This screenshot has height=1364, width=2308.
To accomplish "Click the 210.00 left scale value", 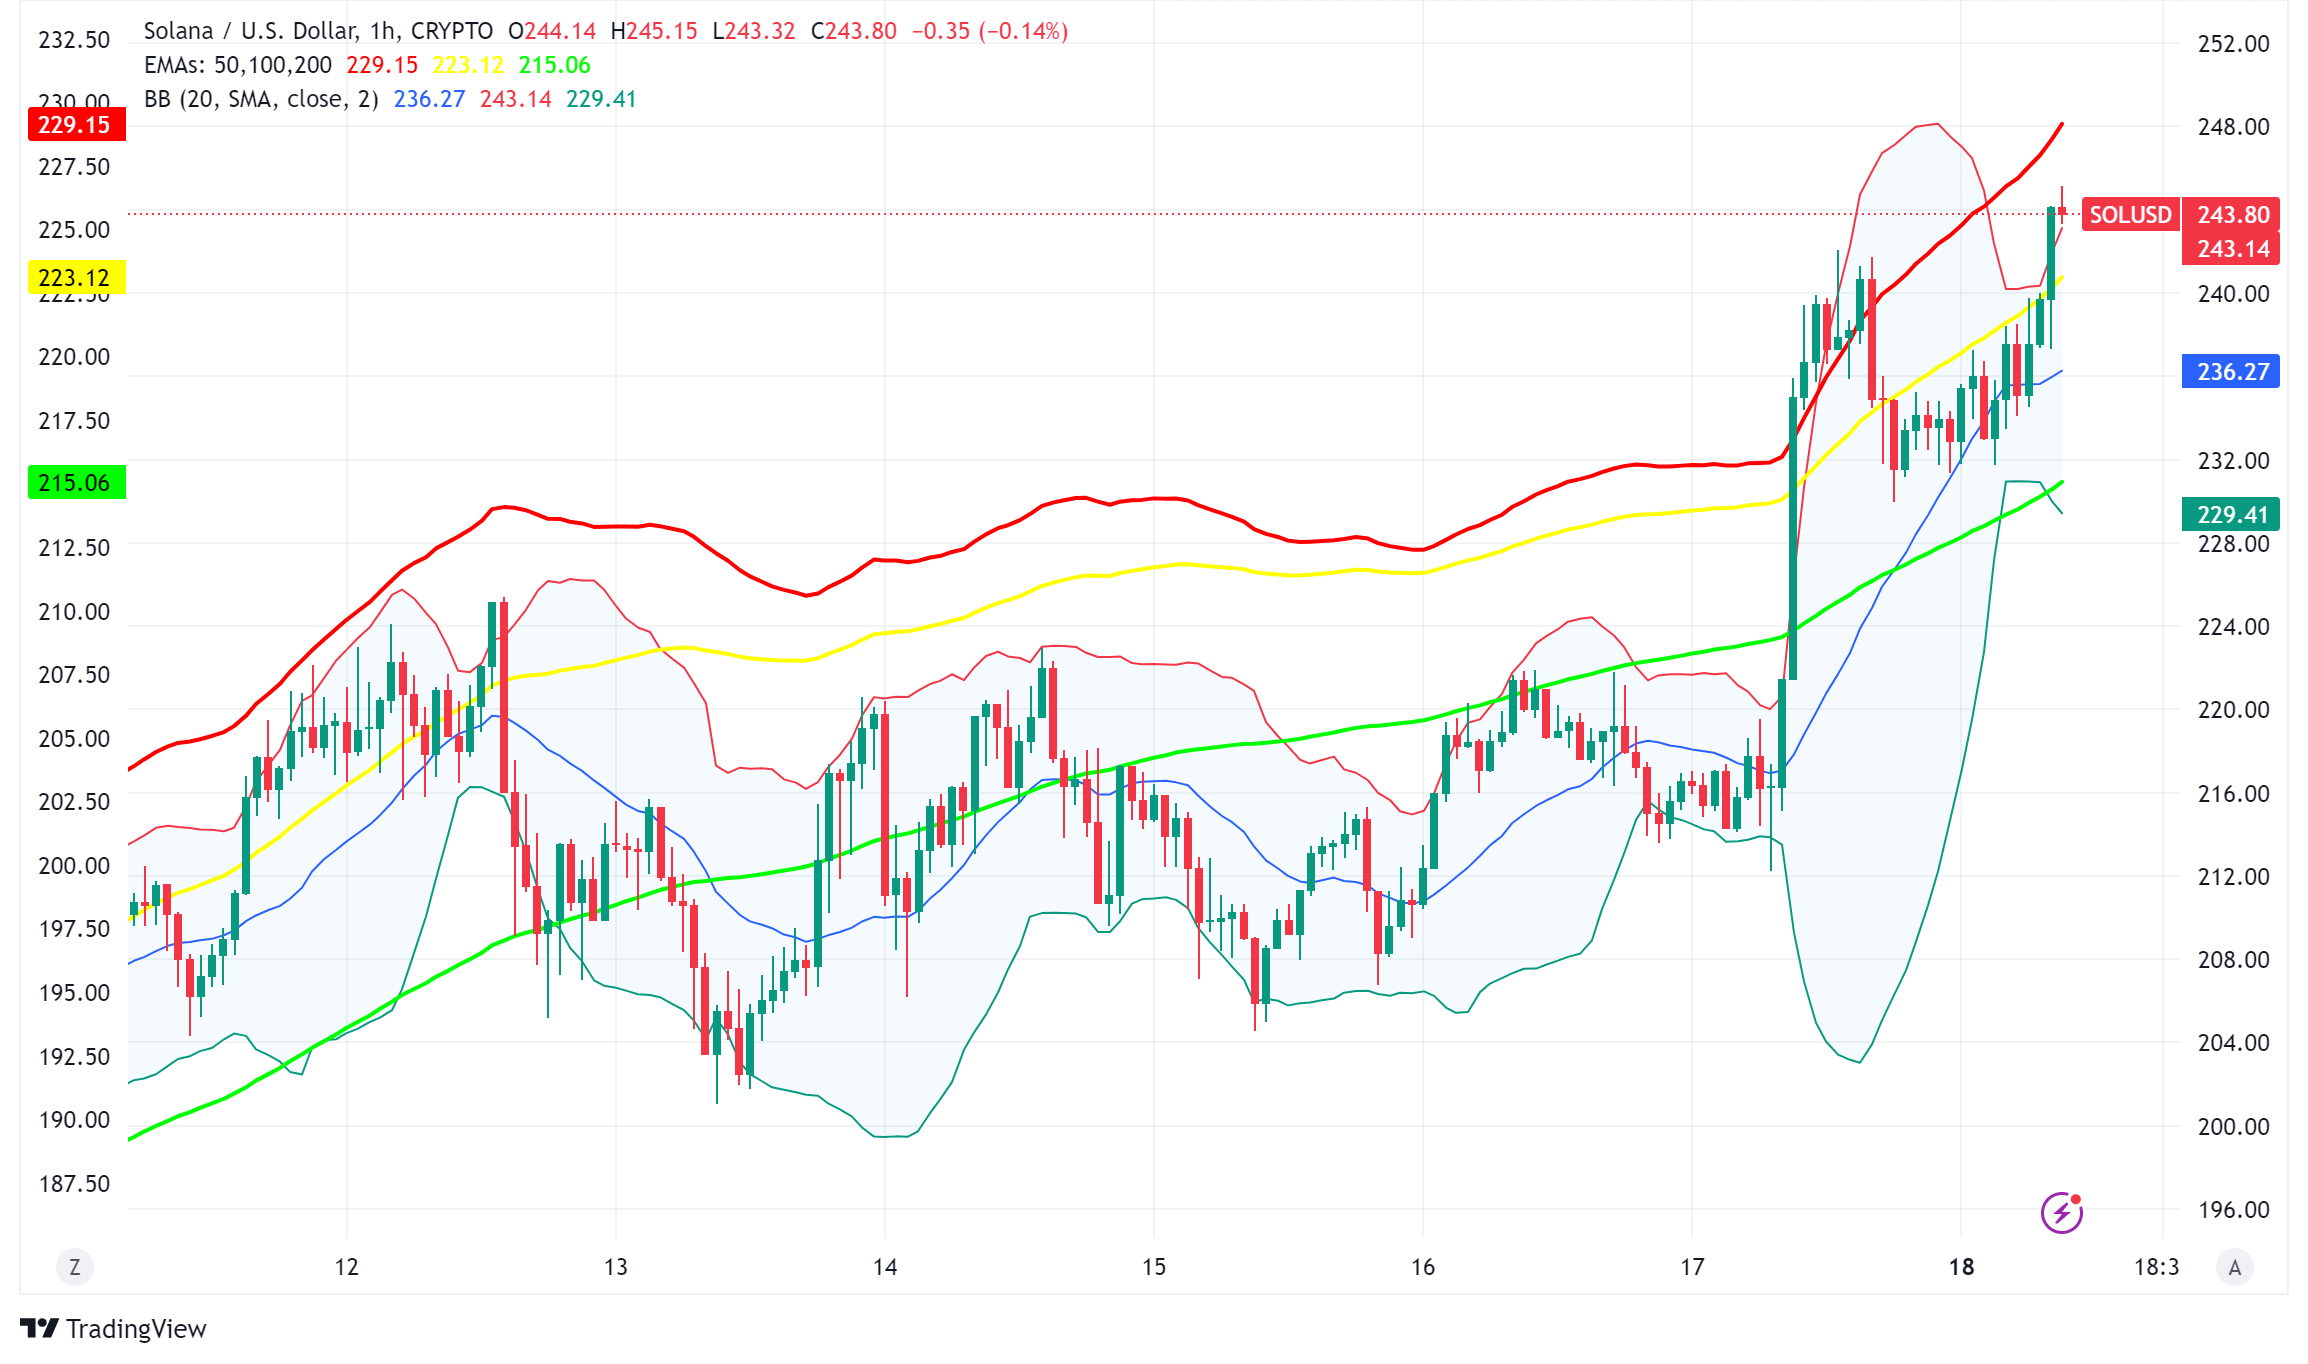I will [x=74, y=611].
